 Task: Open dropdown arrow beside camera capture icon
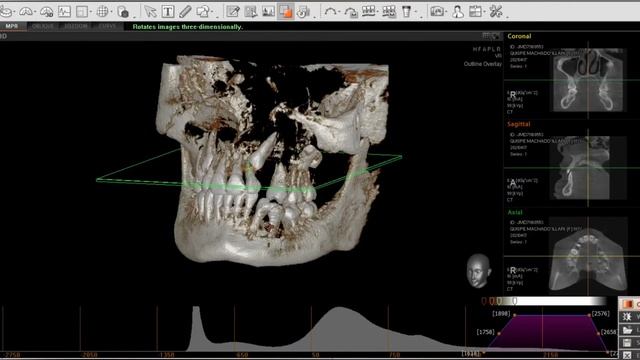pyautogui.click(x=447, y=12)
